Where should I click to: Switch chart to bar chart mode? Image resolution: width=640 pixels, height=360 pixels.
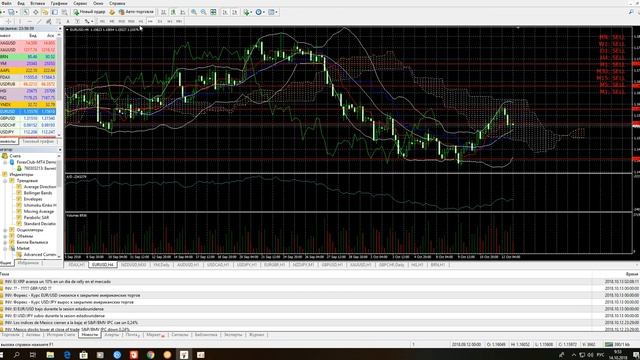(164, 12)
